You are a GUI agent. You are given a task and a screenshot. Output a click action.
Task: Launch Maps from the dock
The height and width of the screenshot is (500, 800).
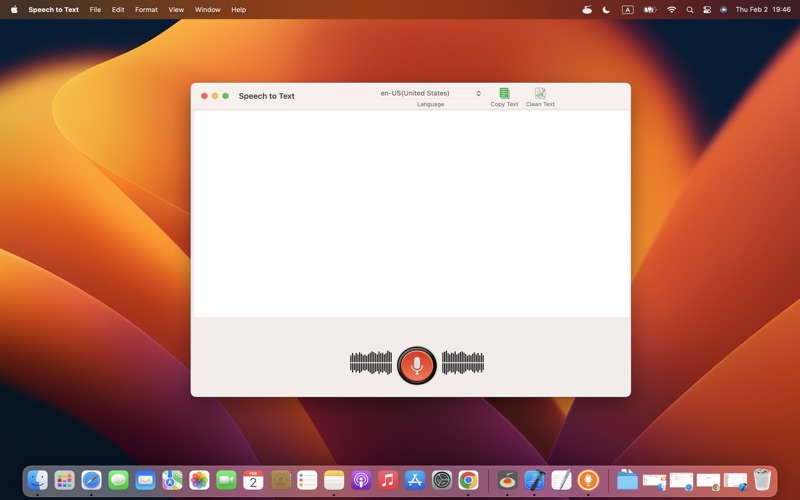pos(172,480)
